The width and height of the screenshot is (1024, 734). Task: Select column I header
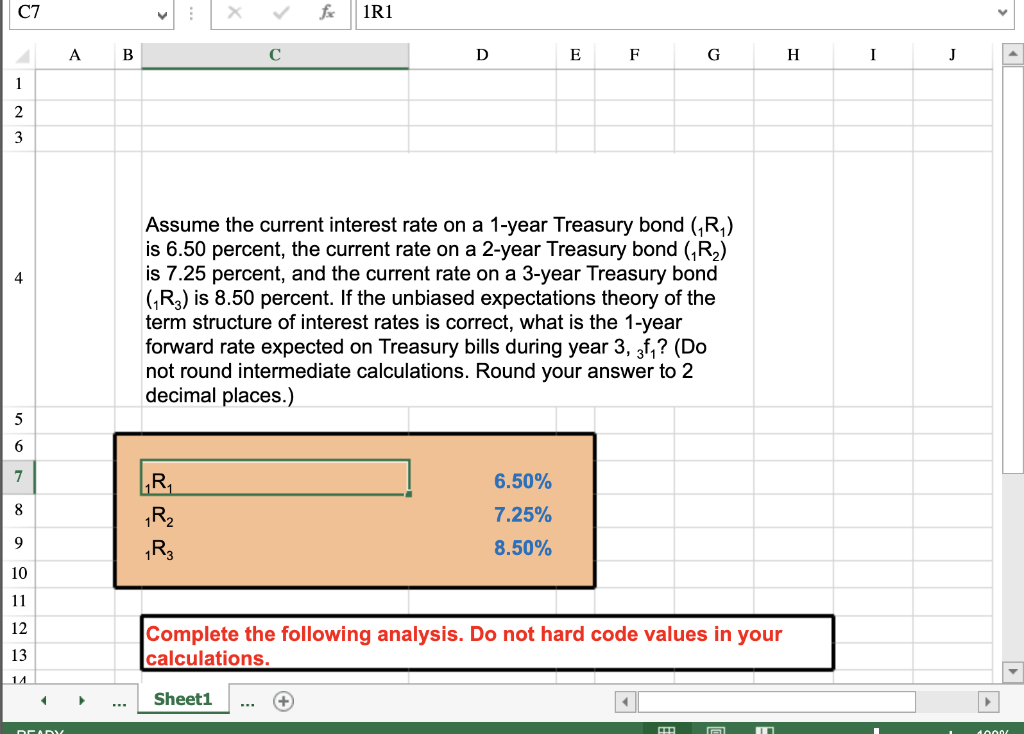point(873,56)
